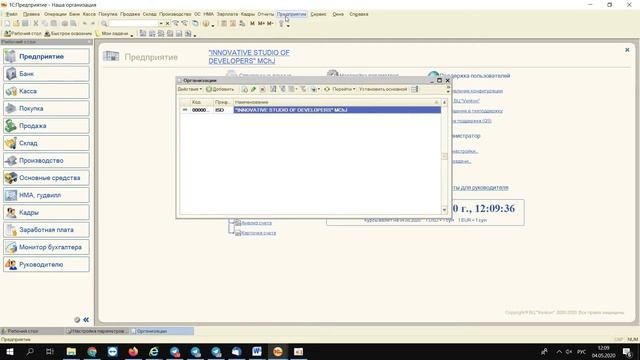Expand the toolbar search field dropdown
Image resolution: width=640 pixels, height=360 pixels.
pos(161,24)
